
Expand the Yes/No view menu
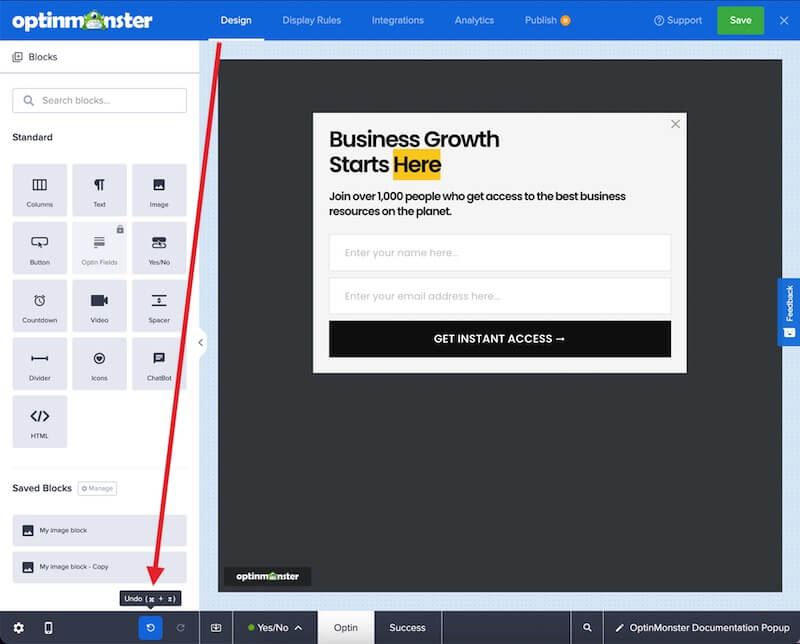275,628
